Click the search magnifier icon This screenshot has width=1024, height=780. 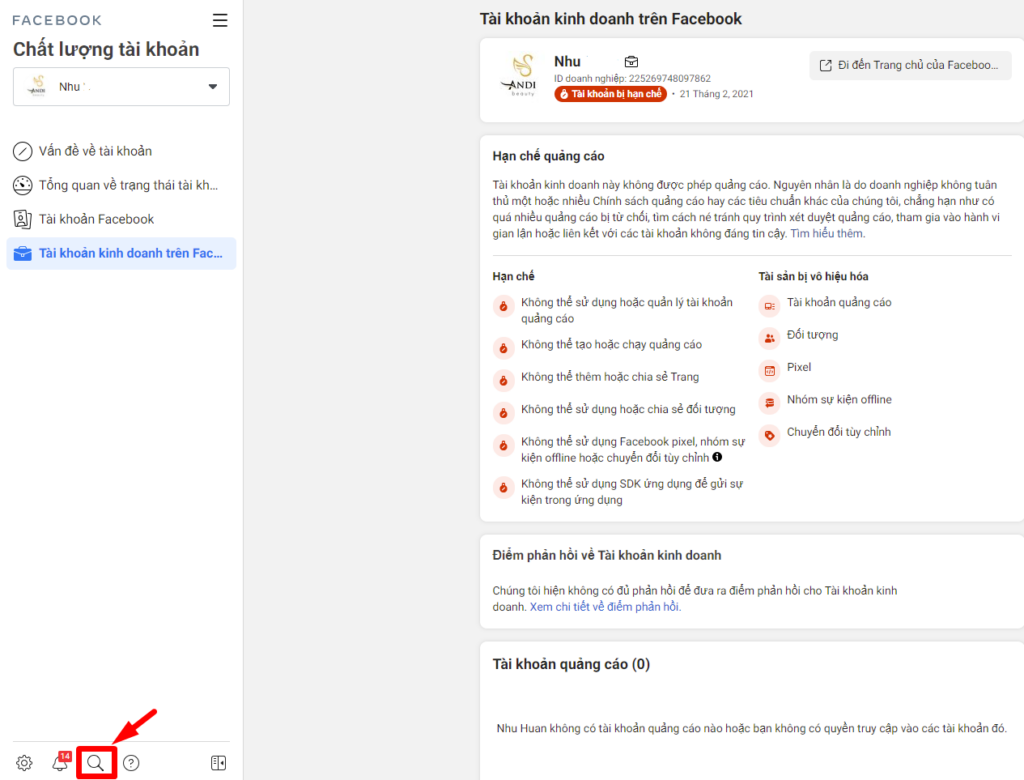click(96, 762)
